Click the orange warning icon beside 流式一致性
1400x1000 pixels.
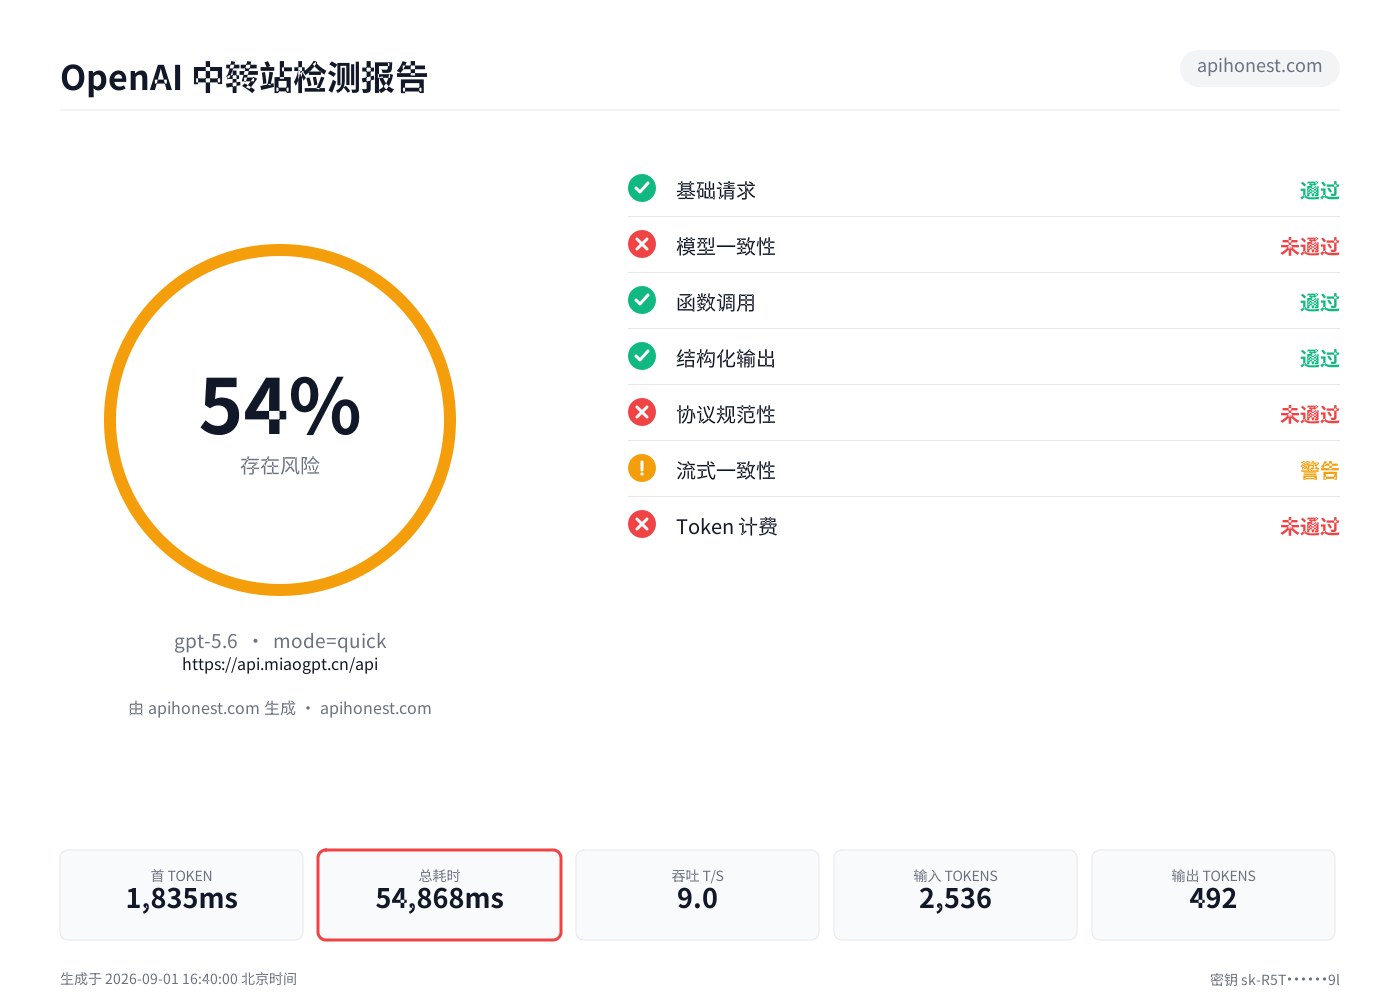pyautogui.click(x=642, y=468)
